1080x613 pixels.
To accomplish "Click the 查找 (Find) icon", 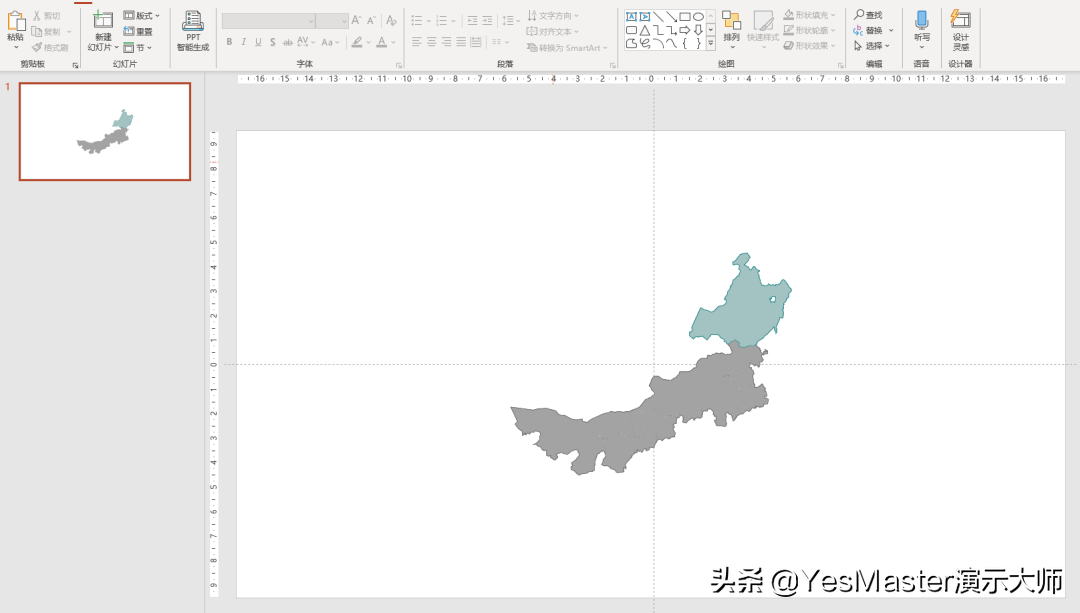I will coord(863,14).
